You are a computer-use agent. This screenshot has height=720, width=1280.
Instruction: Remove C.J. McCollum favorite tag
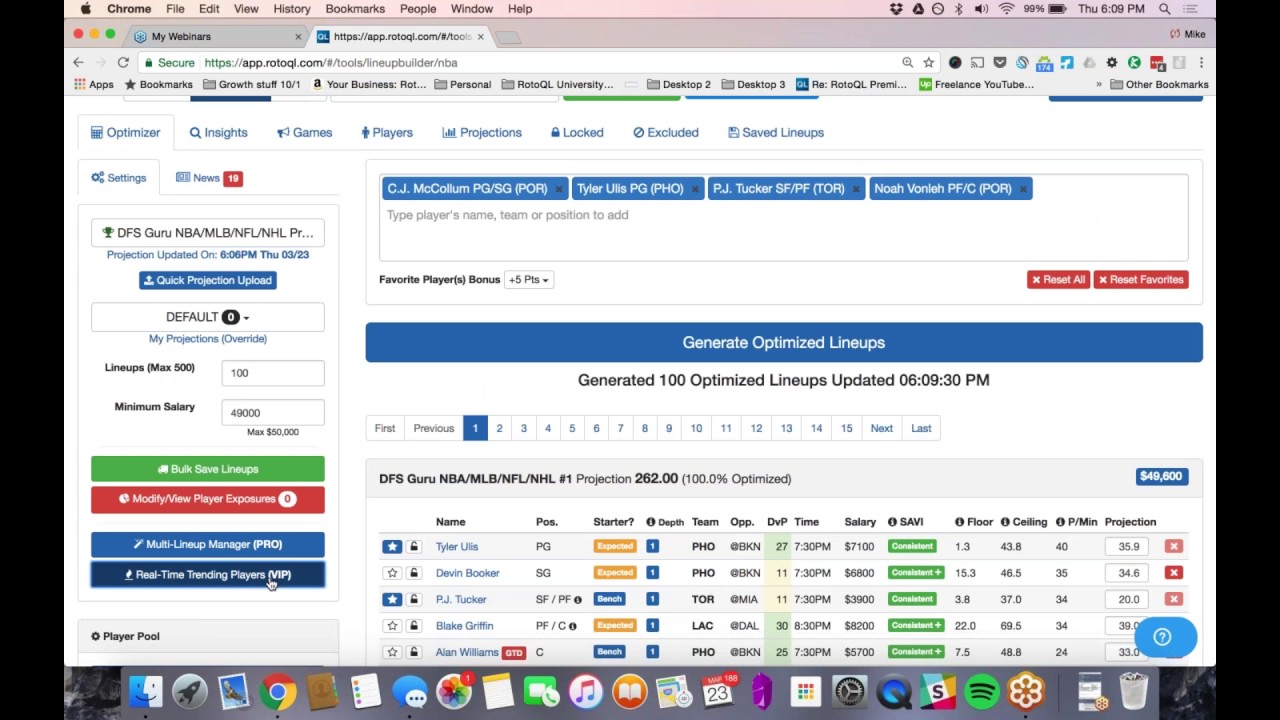coord(559,189)
